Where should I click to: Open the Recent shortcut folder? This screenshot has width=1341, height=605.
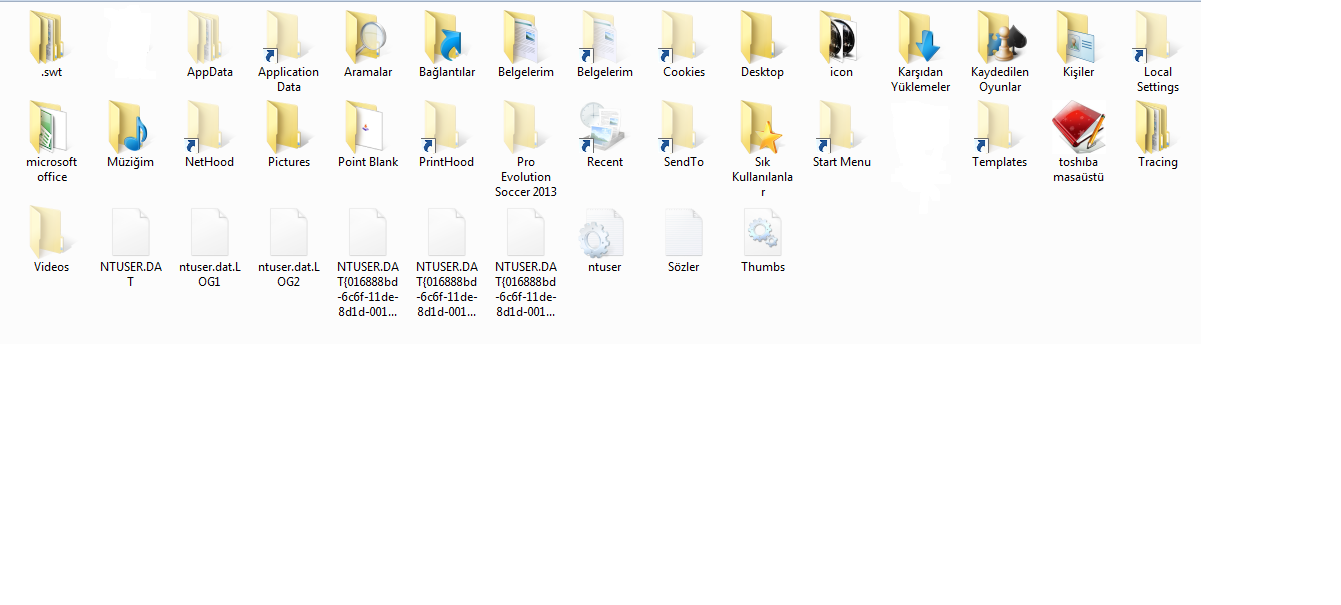coord(604,128)
